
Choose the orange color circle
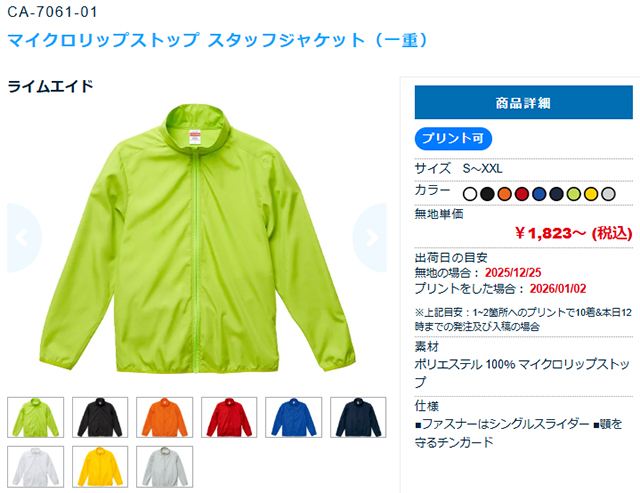[x=504, y=194]
